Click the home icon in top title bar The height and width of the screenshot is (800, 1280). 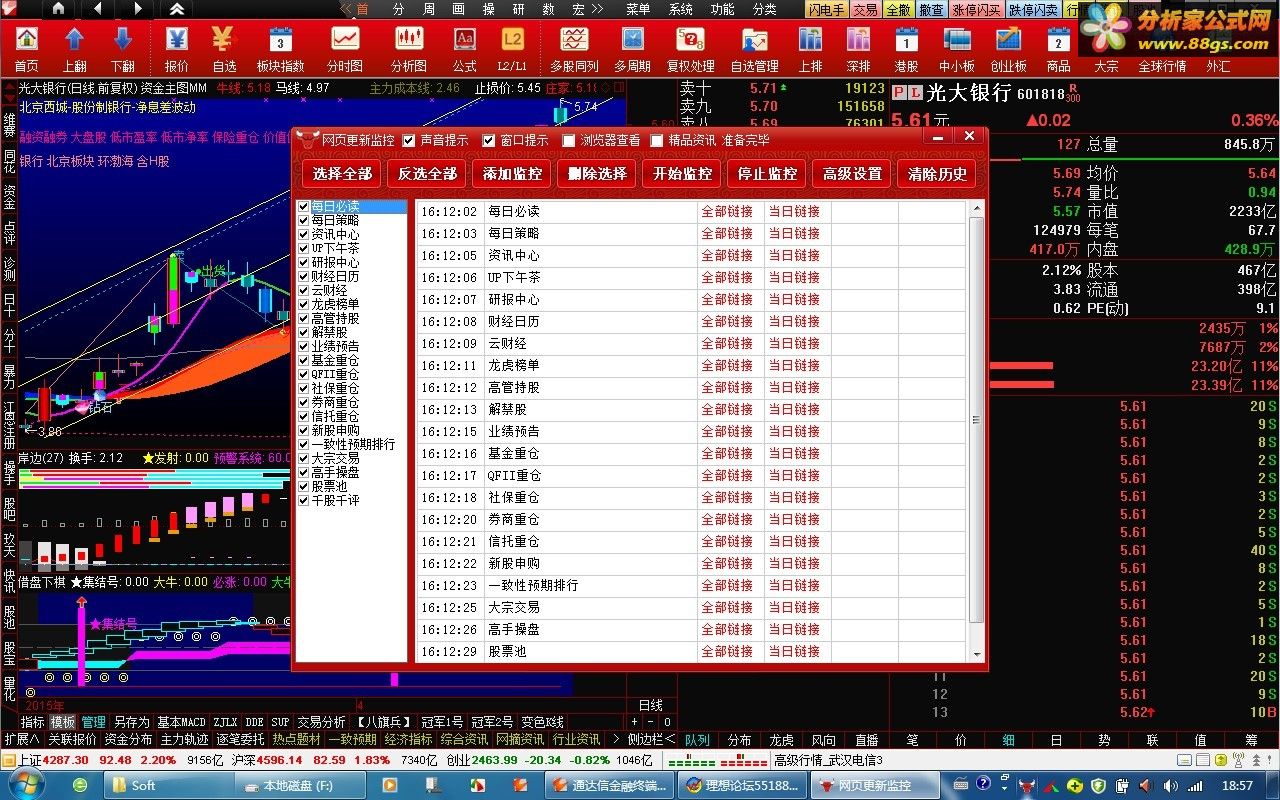tap(57, 9)
